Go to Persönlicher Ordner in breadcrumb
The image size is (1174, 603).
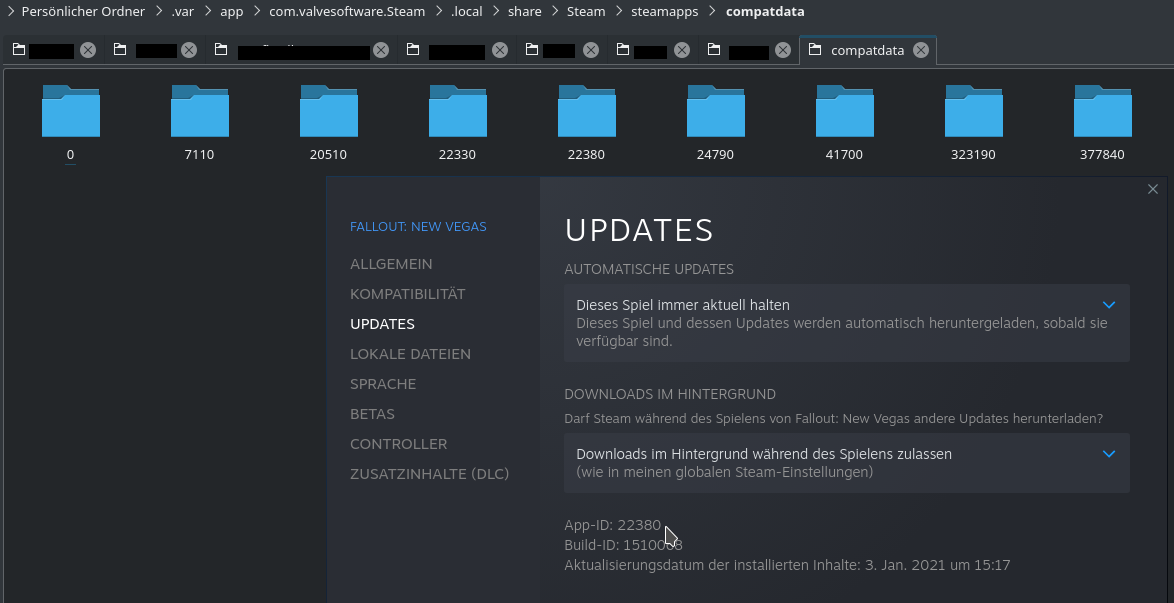pyautogui.click(x=83, y=12)
